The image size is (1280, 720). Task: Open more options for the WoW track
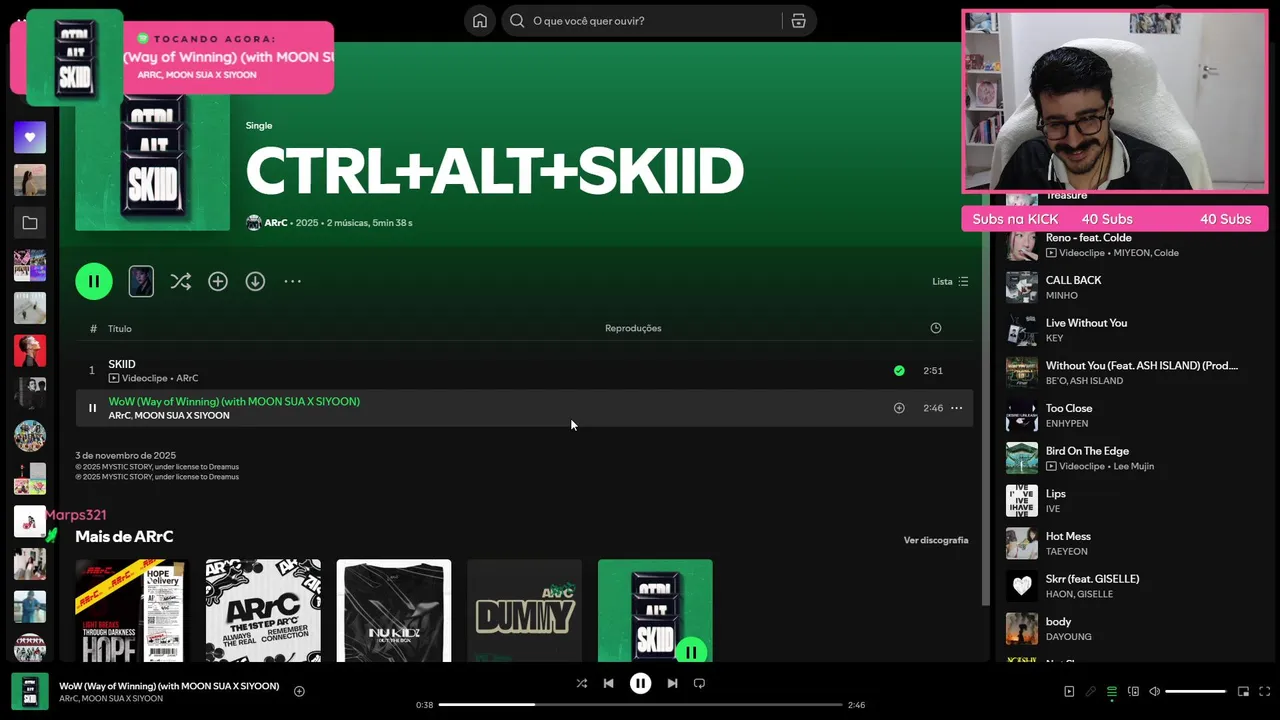pyautogui.click(x=957, y=408)
